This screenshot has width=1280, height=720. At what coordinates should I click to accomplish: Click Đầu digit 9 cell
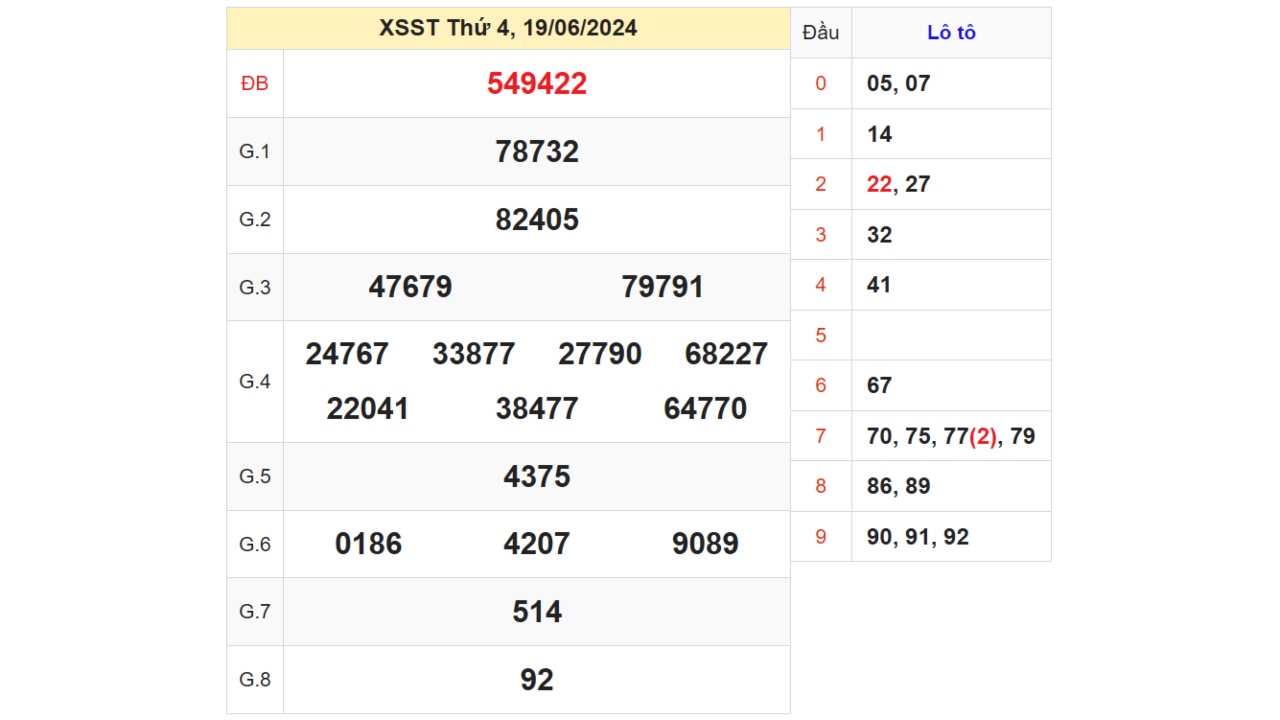[x=821, y=537]
